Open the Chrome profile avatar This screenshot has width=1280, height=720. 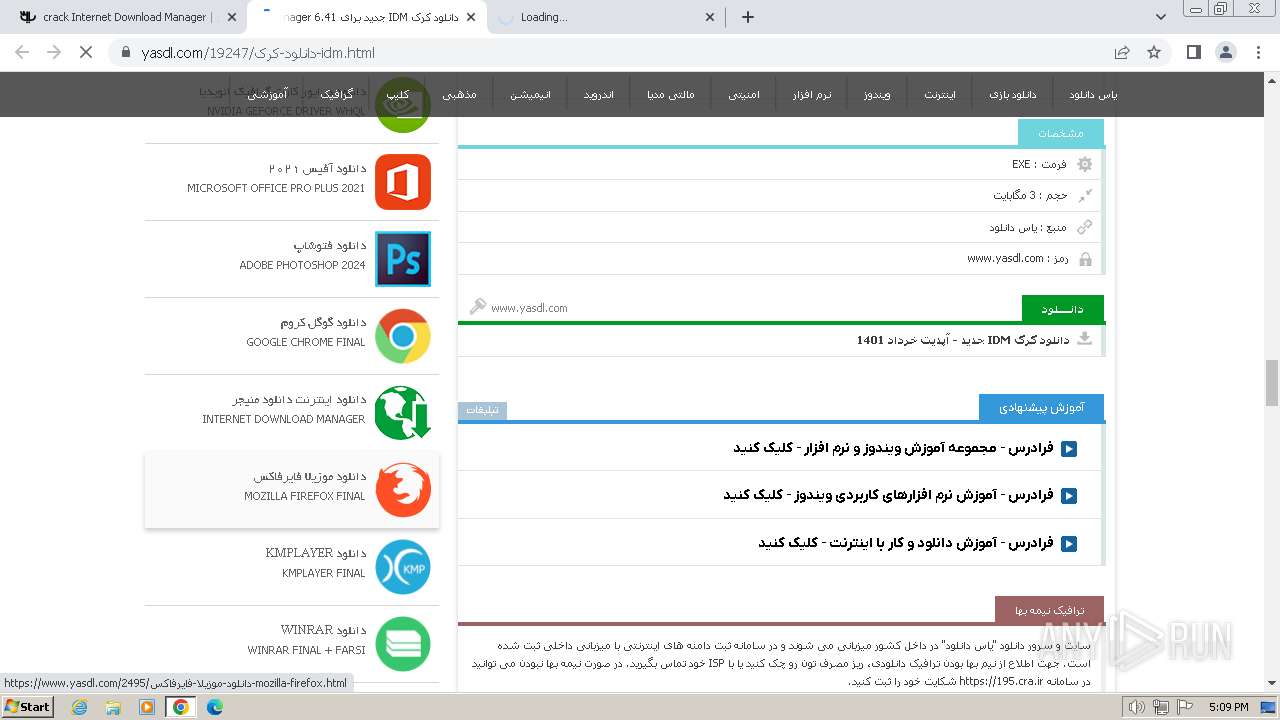1226,52
